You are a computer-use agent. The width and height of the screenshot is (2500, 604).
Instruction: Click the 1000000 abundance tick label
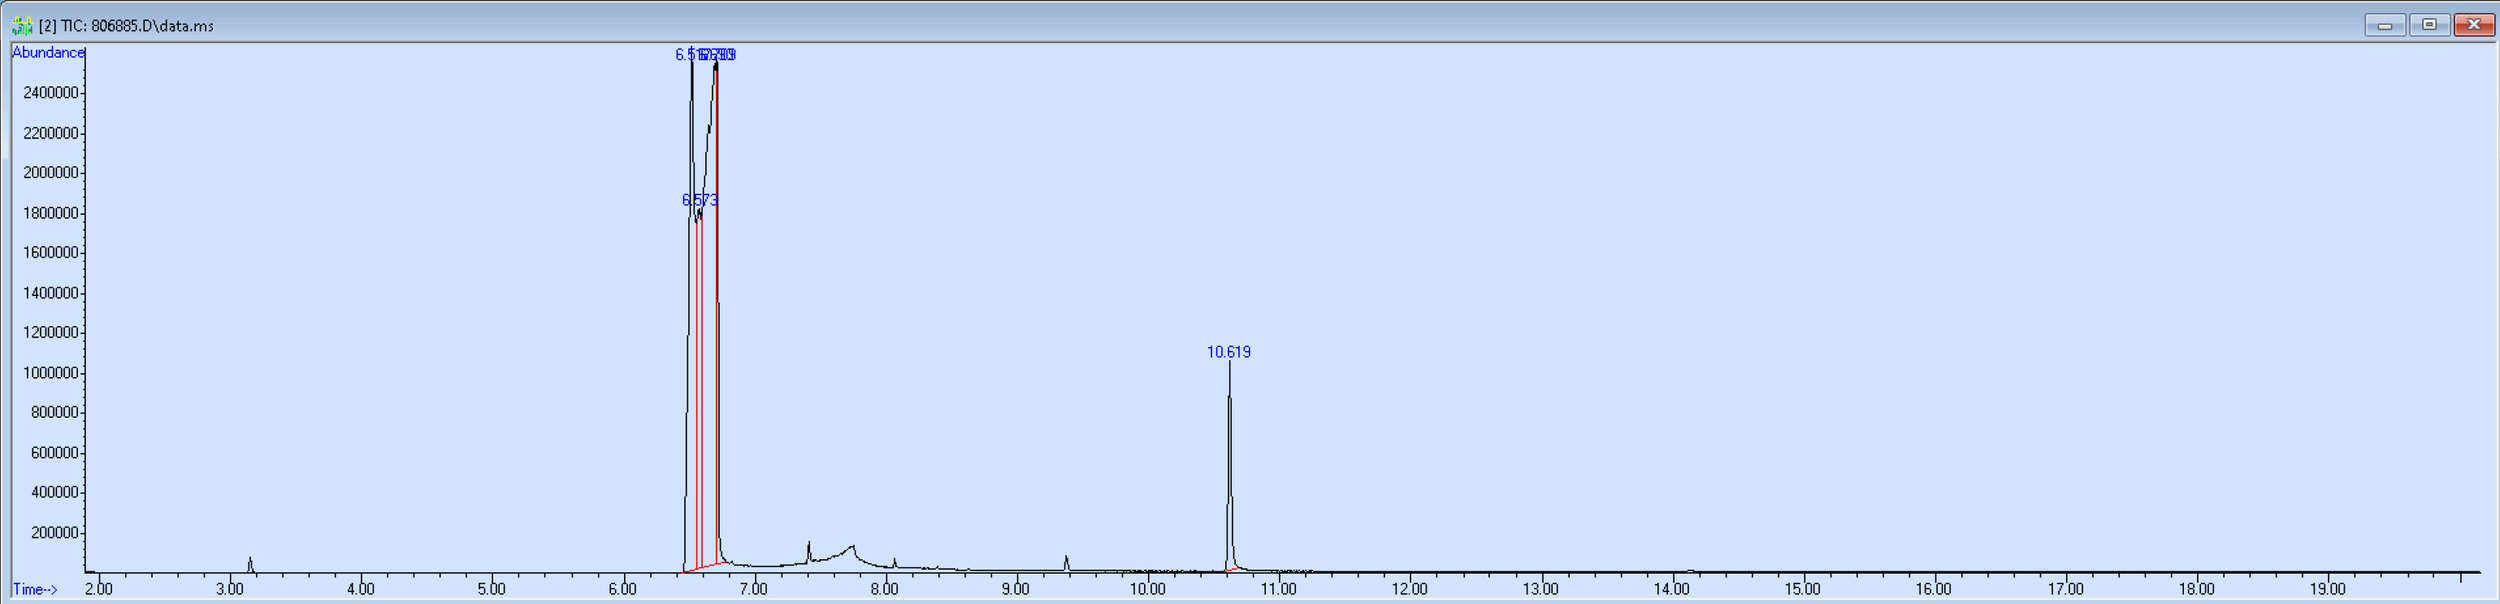pos(51,373)
